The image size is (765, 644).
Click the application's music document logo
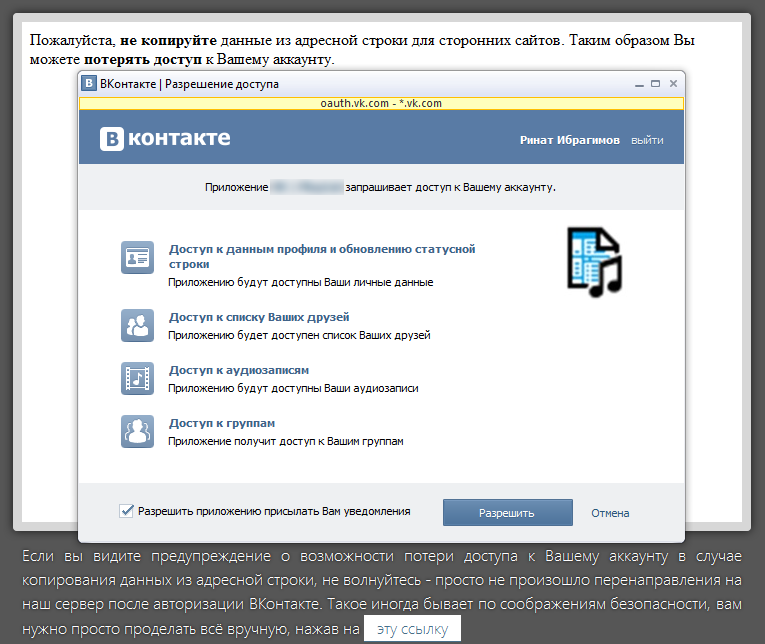click(594, 262)
